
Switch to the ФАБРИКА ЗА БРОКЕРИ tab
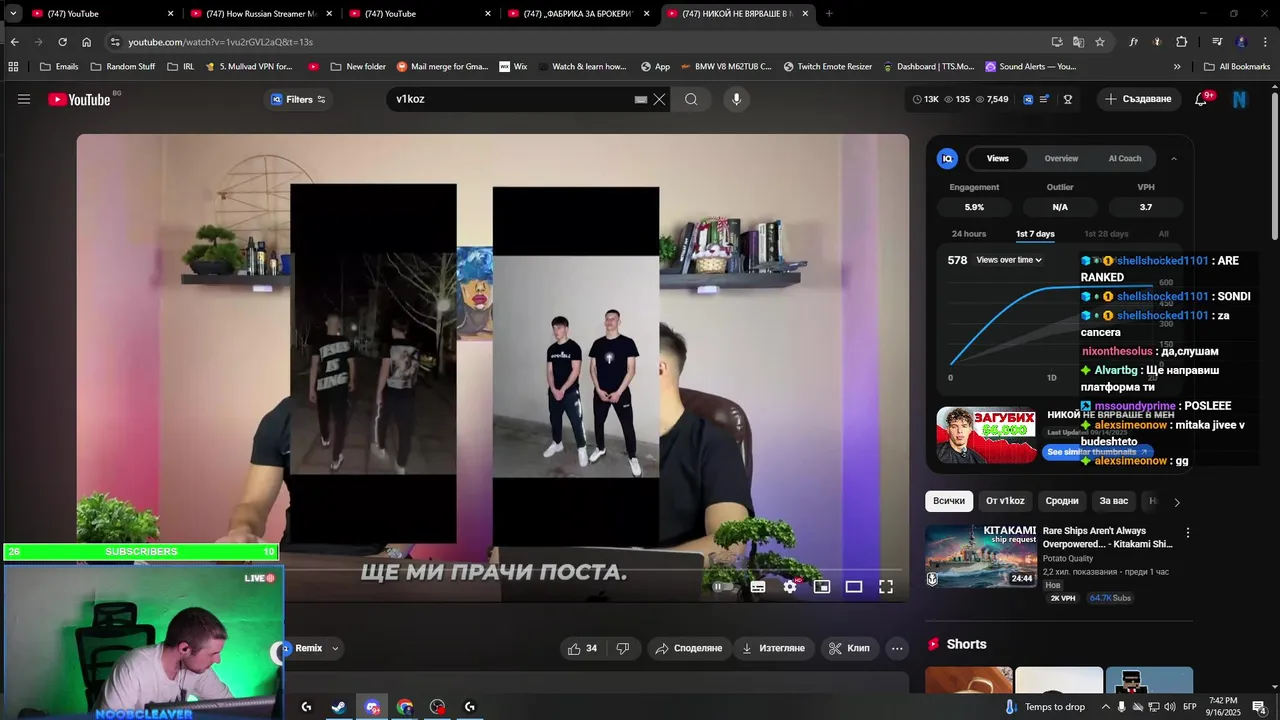(x=580, y=14)
